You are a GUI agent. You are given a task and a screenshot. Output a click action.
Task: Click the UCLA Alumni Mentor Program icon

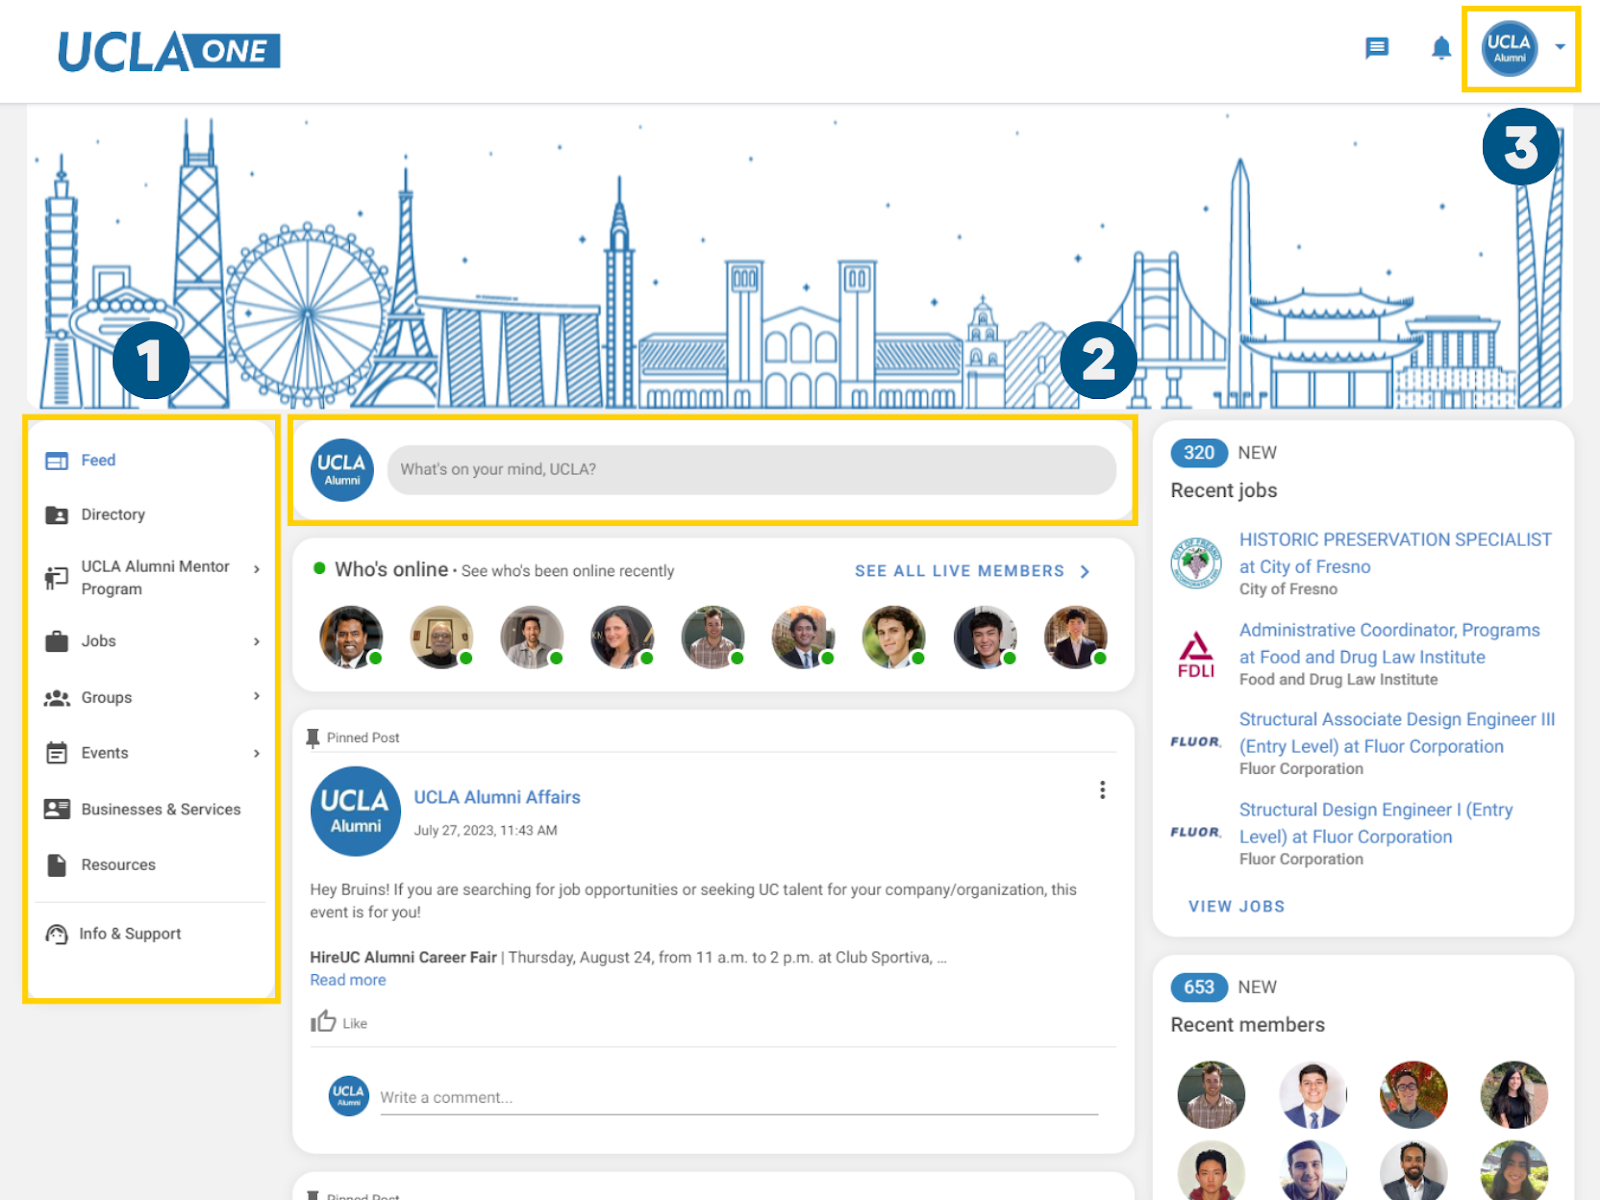[57, 577]
